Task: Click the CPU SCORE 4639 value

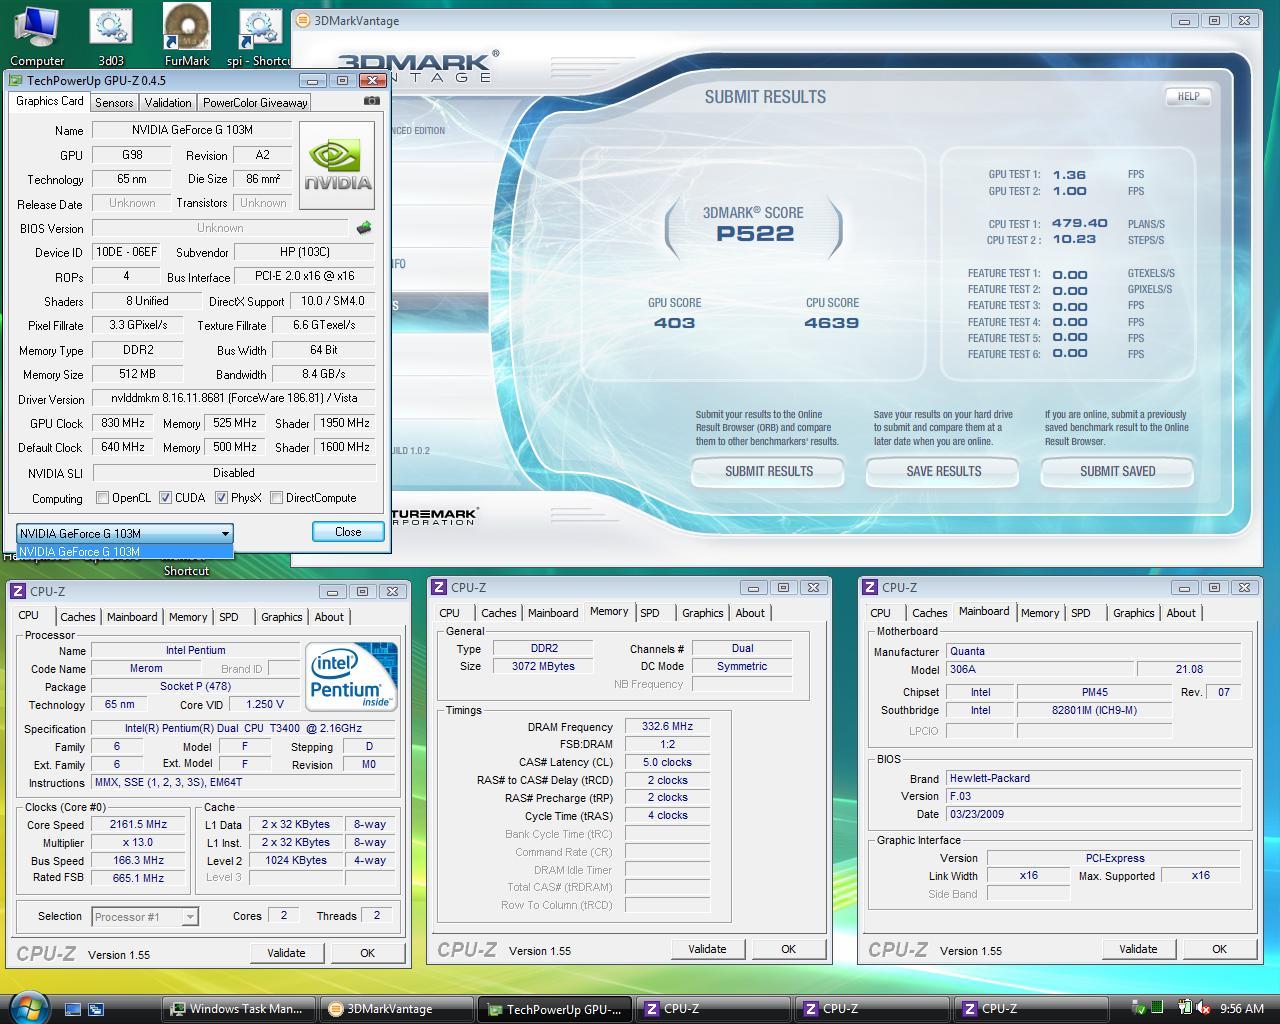Action: (x=831, y=323)
